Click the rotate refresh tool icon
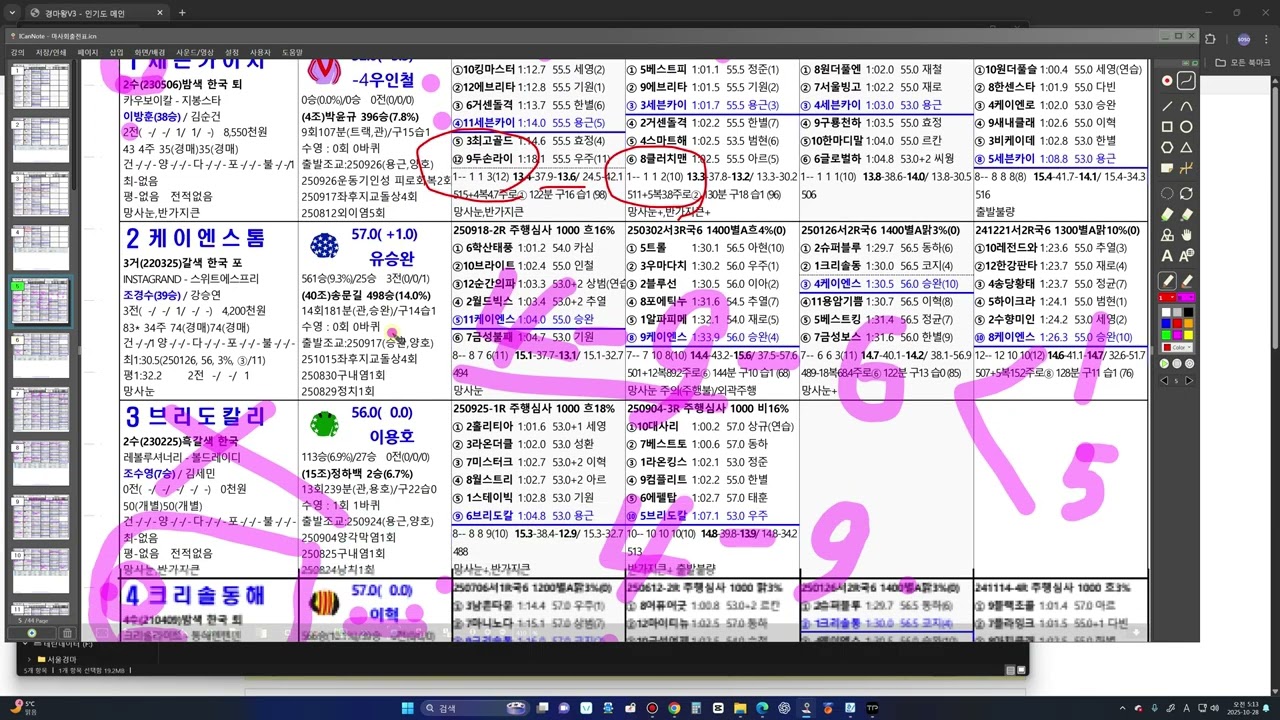This screenshot has width=1280, height=720. (x=1186, y=194)
